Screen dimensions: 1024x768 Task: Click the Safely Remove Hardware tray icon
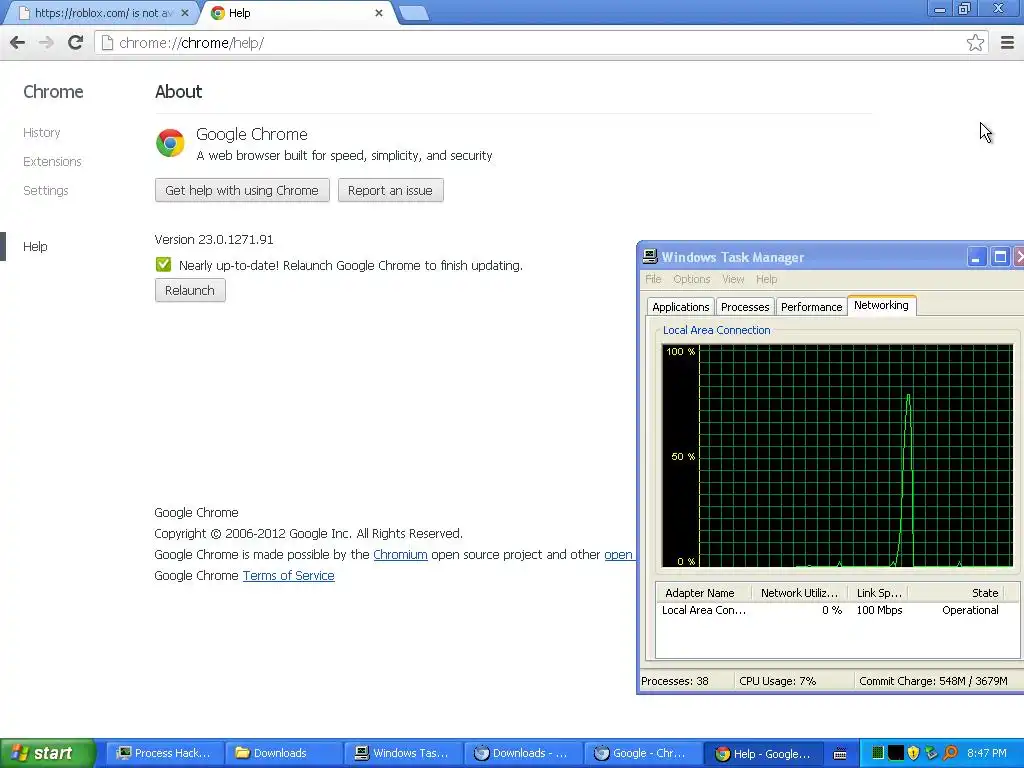coord(931,753)
